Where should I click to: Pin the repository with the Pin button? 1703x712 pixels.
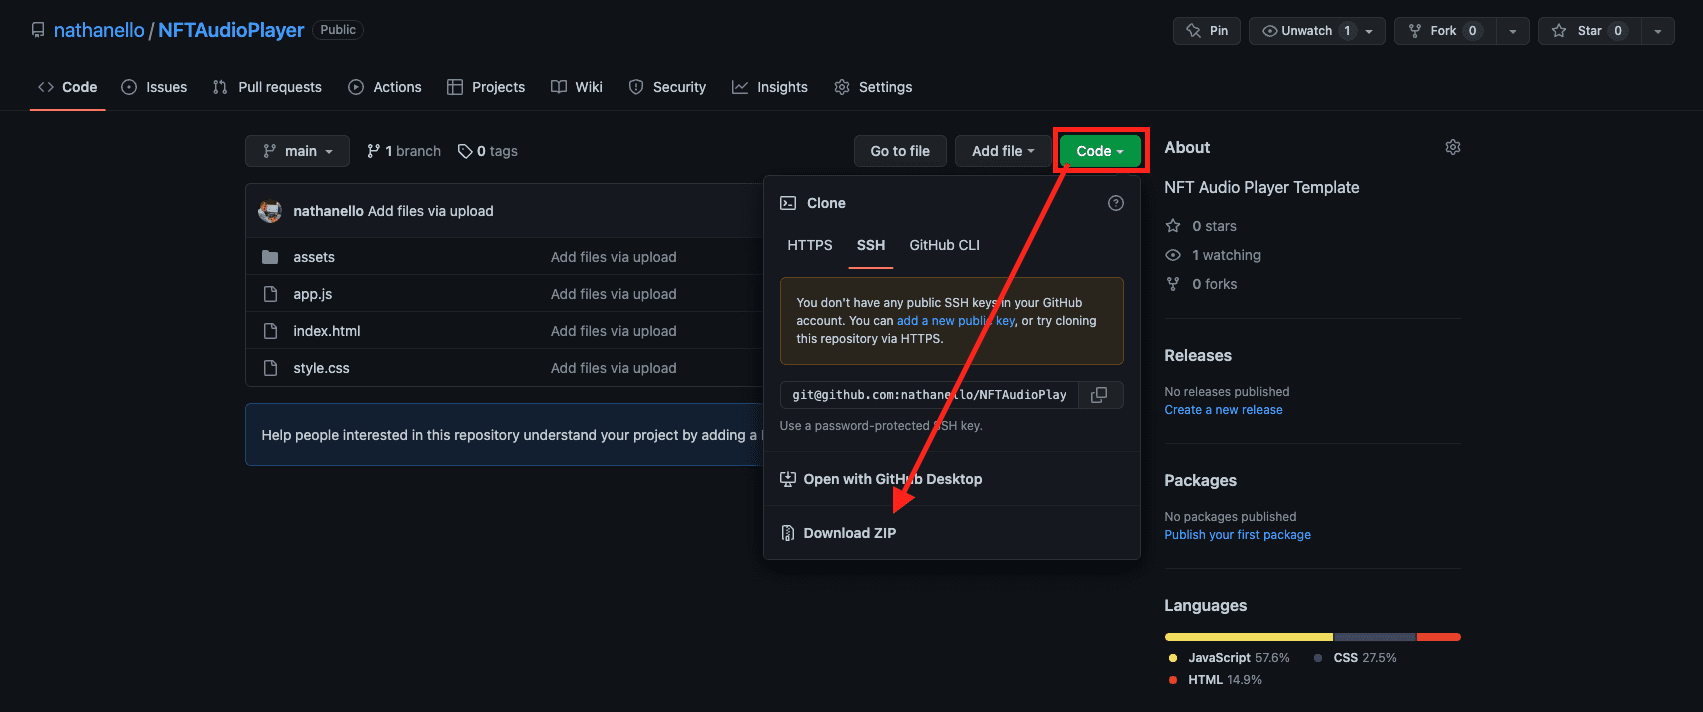(1207, 31)
